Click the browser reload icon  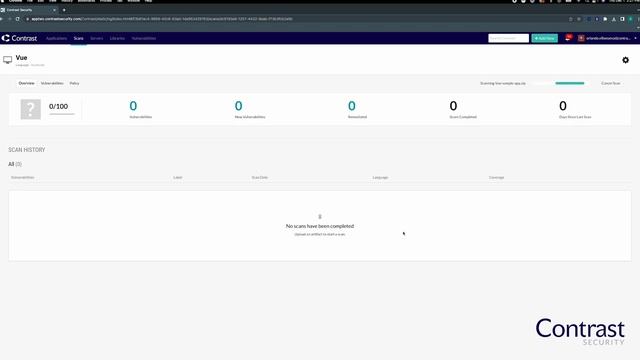(x=18, y=19)
